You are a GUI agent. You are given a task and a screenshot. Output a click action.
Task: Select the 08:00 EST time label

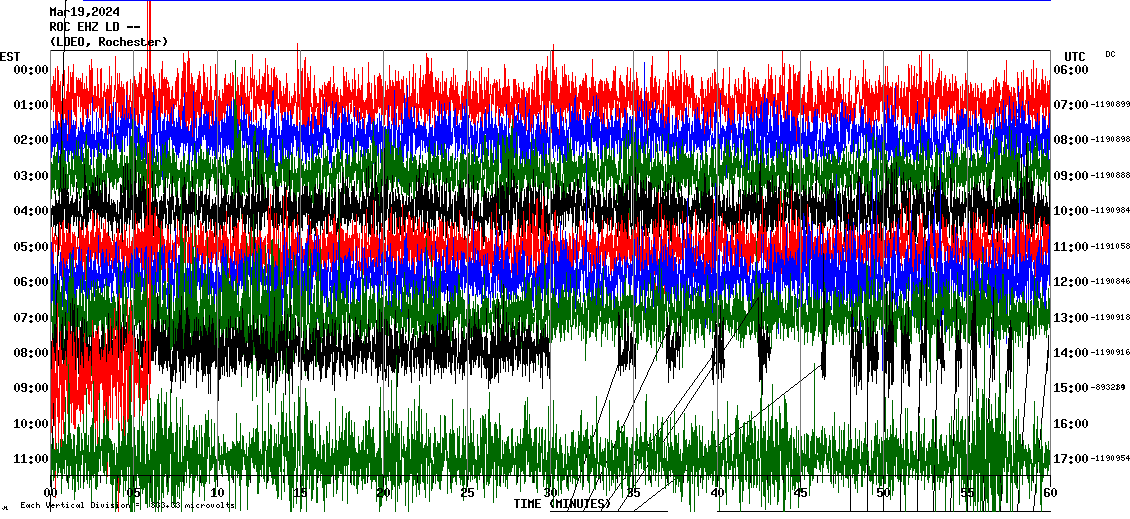[31, 353]
